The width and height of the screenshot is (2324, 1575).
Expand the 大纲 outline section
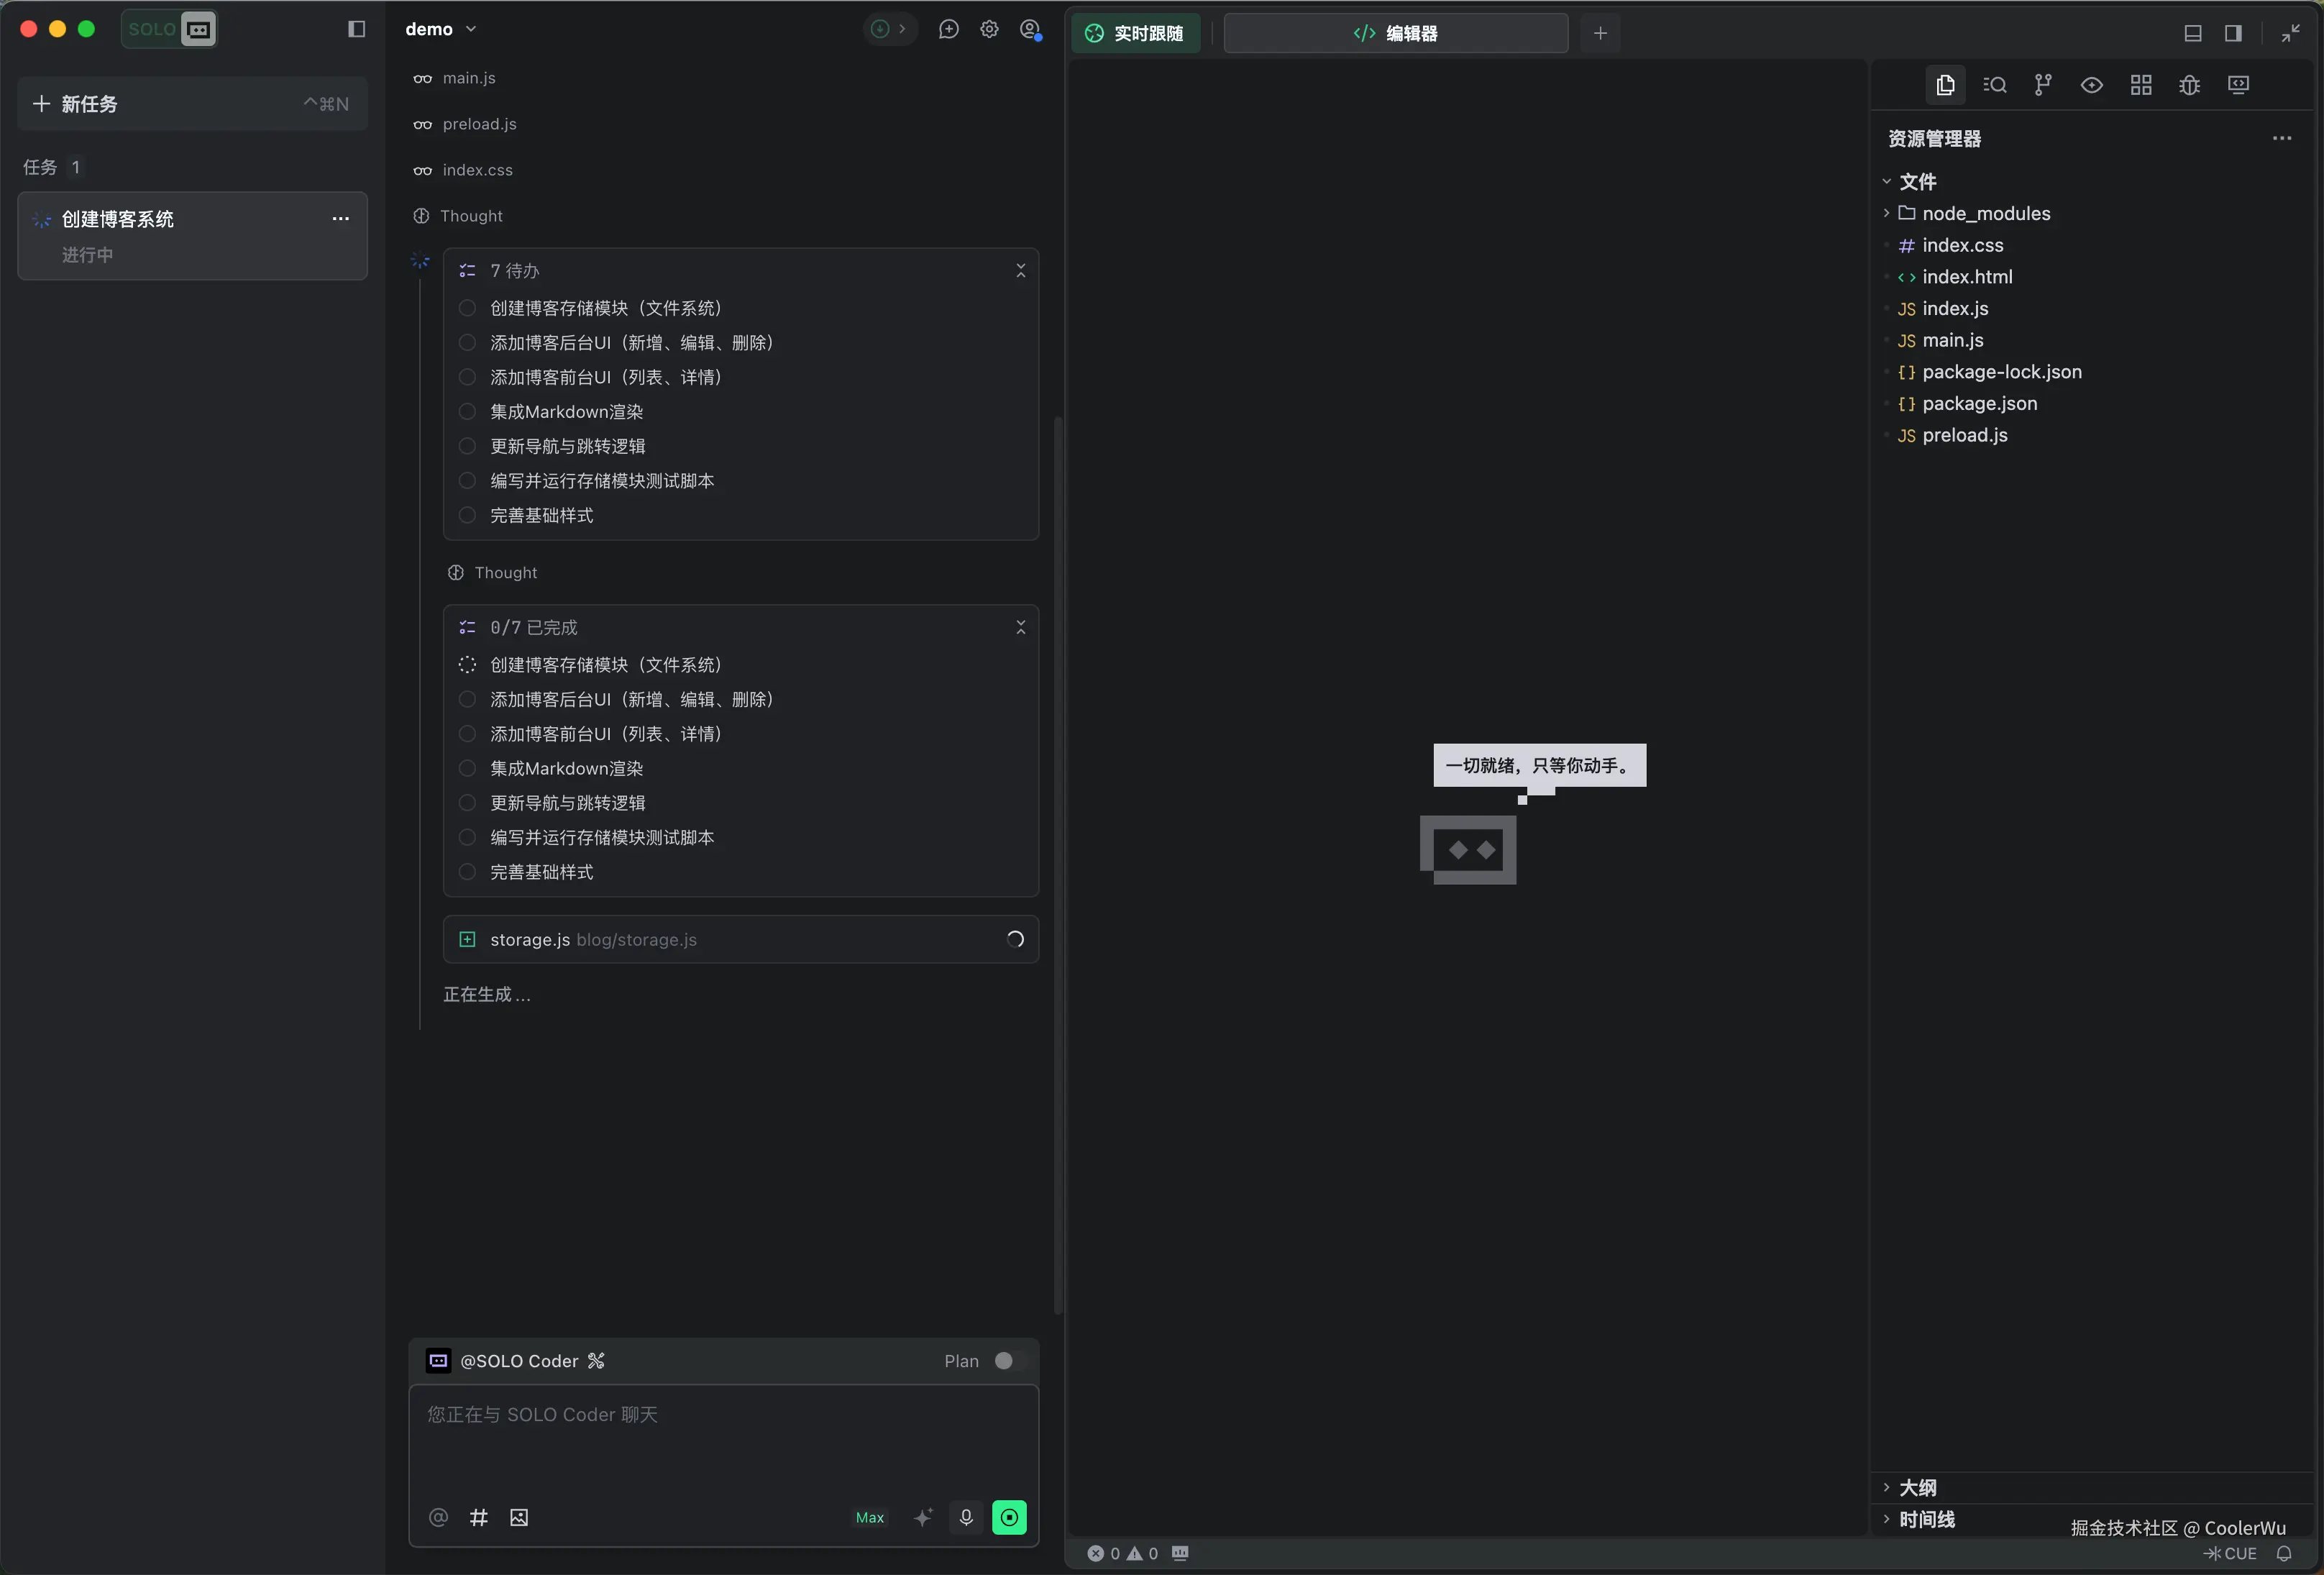pyautogui.click(x=1917, y=1487)
